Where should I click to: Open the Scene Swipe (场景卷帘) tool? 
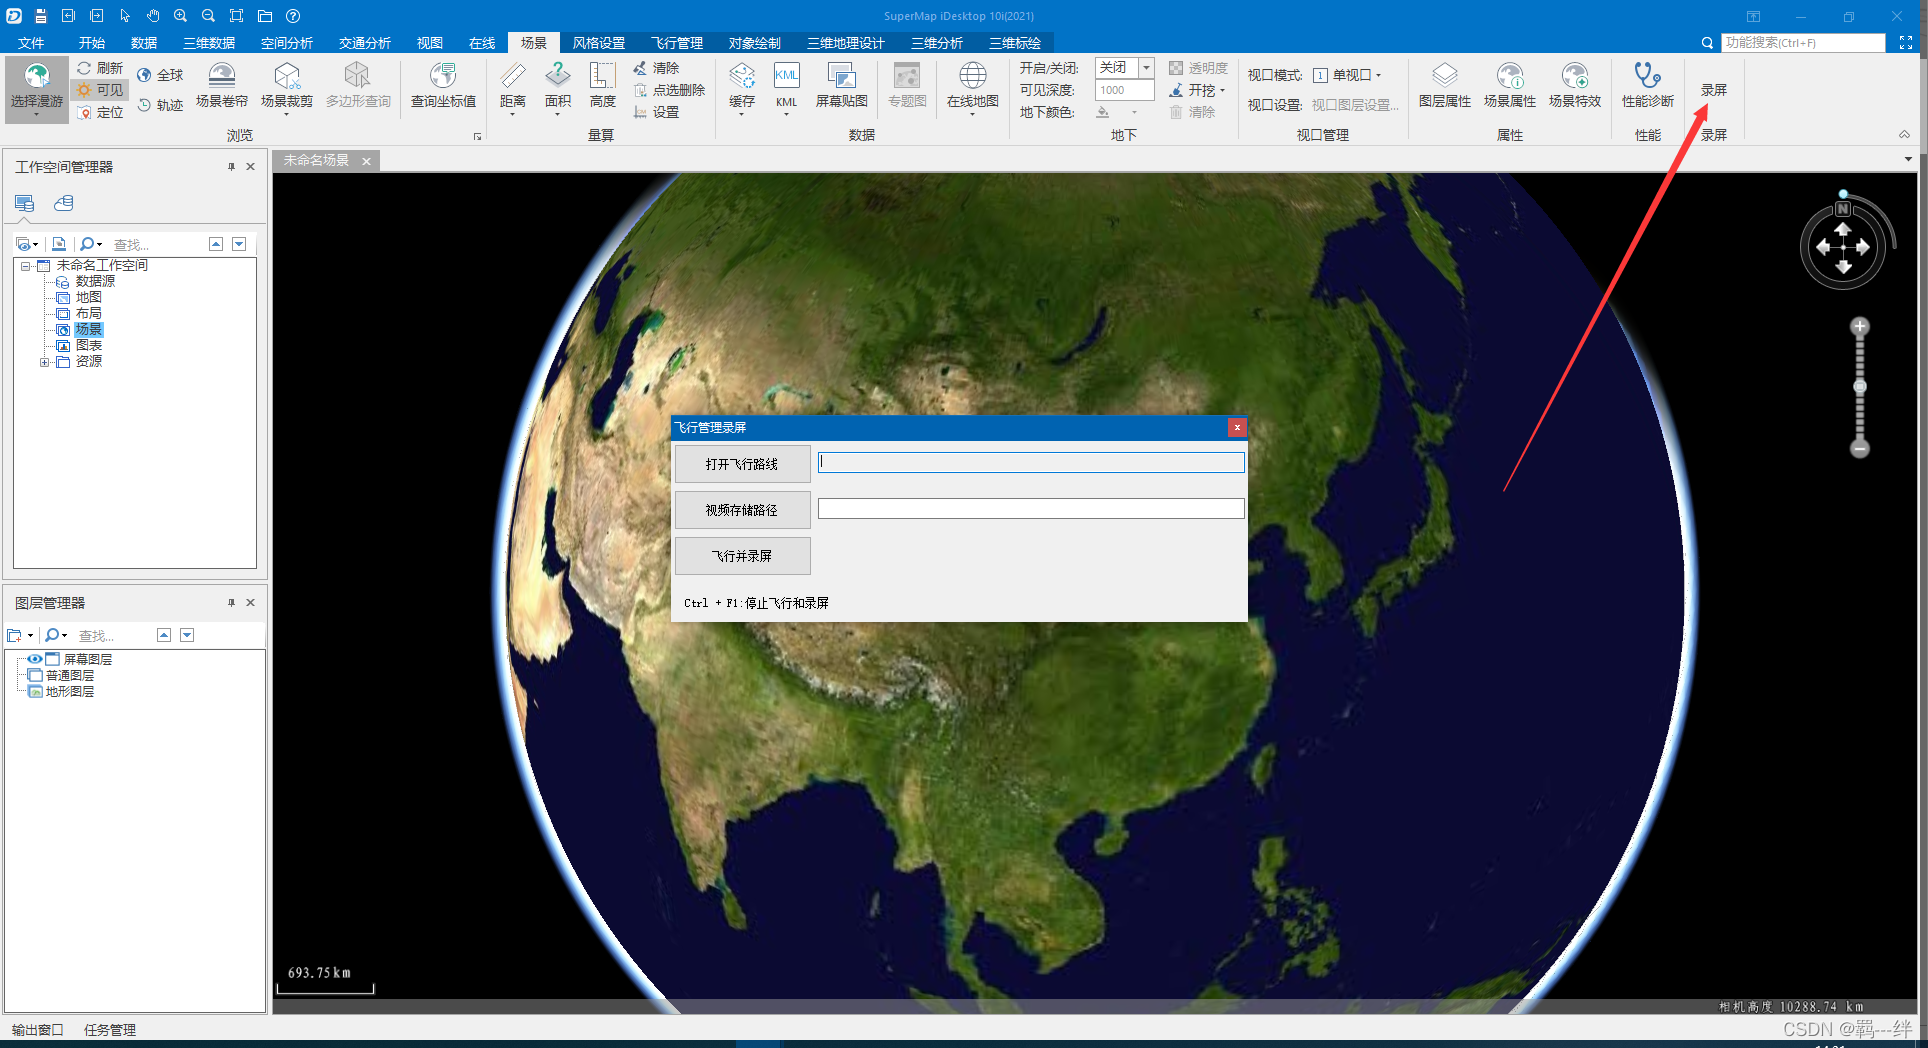[x=222, y=86]
